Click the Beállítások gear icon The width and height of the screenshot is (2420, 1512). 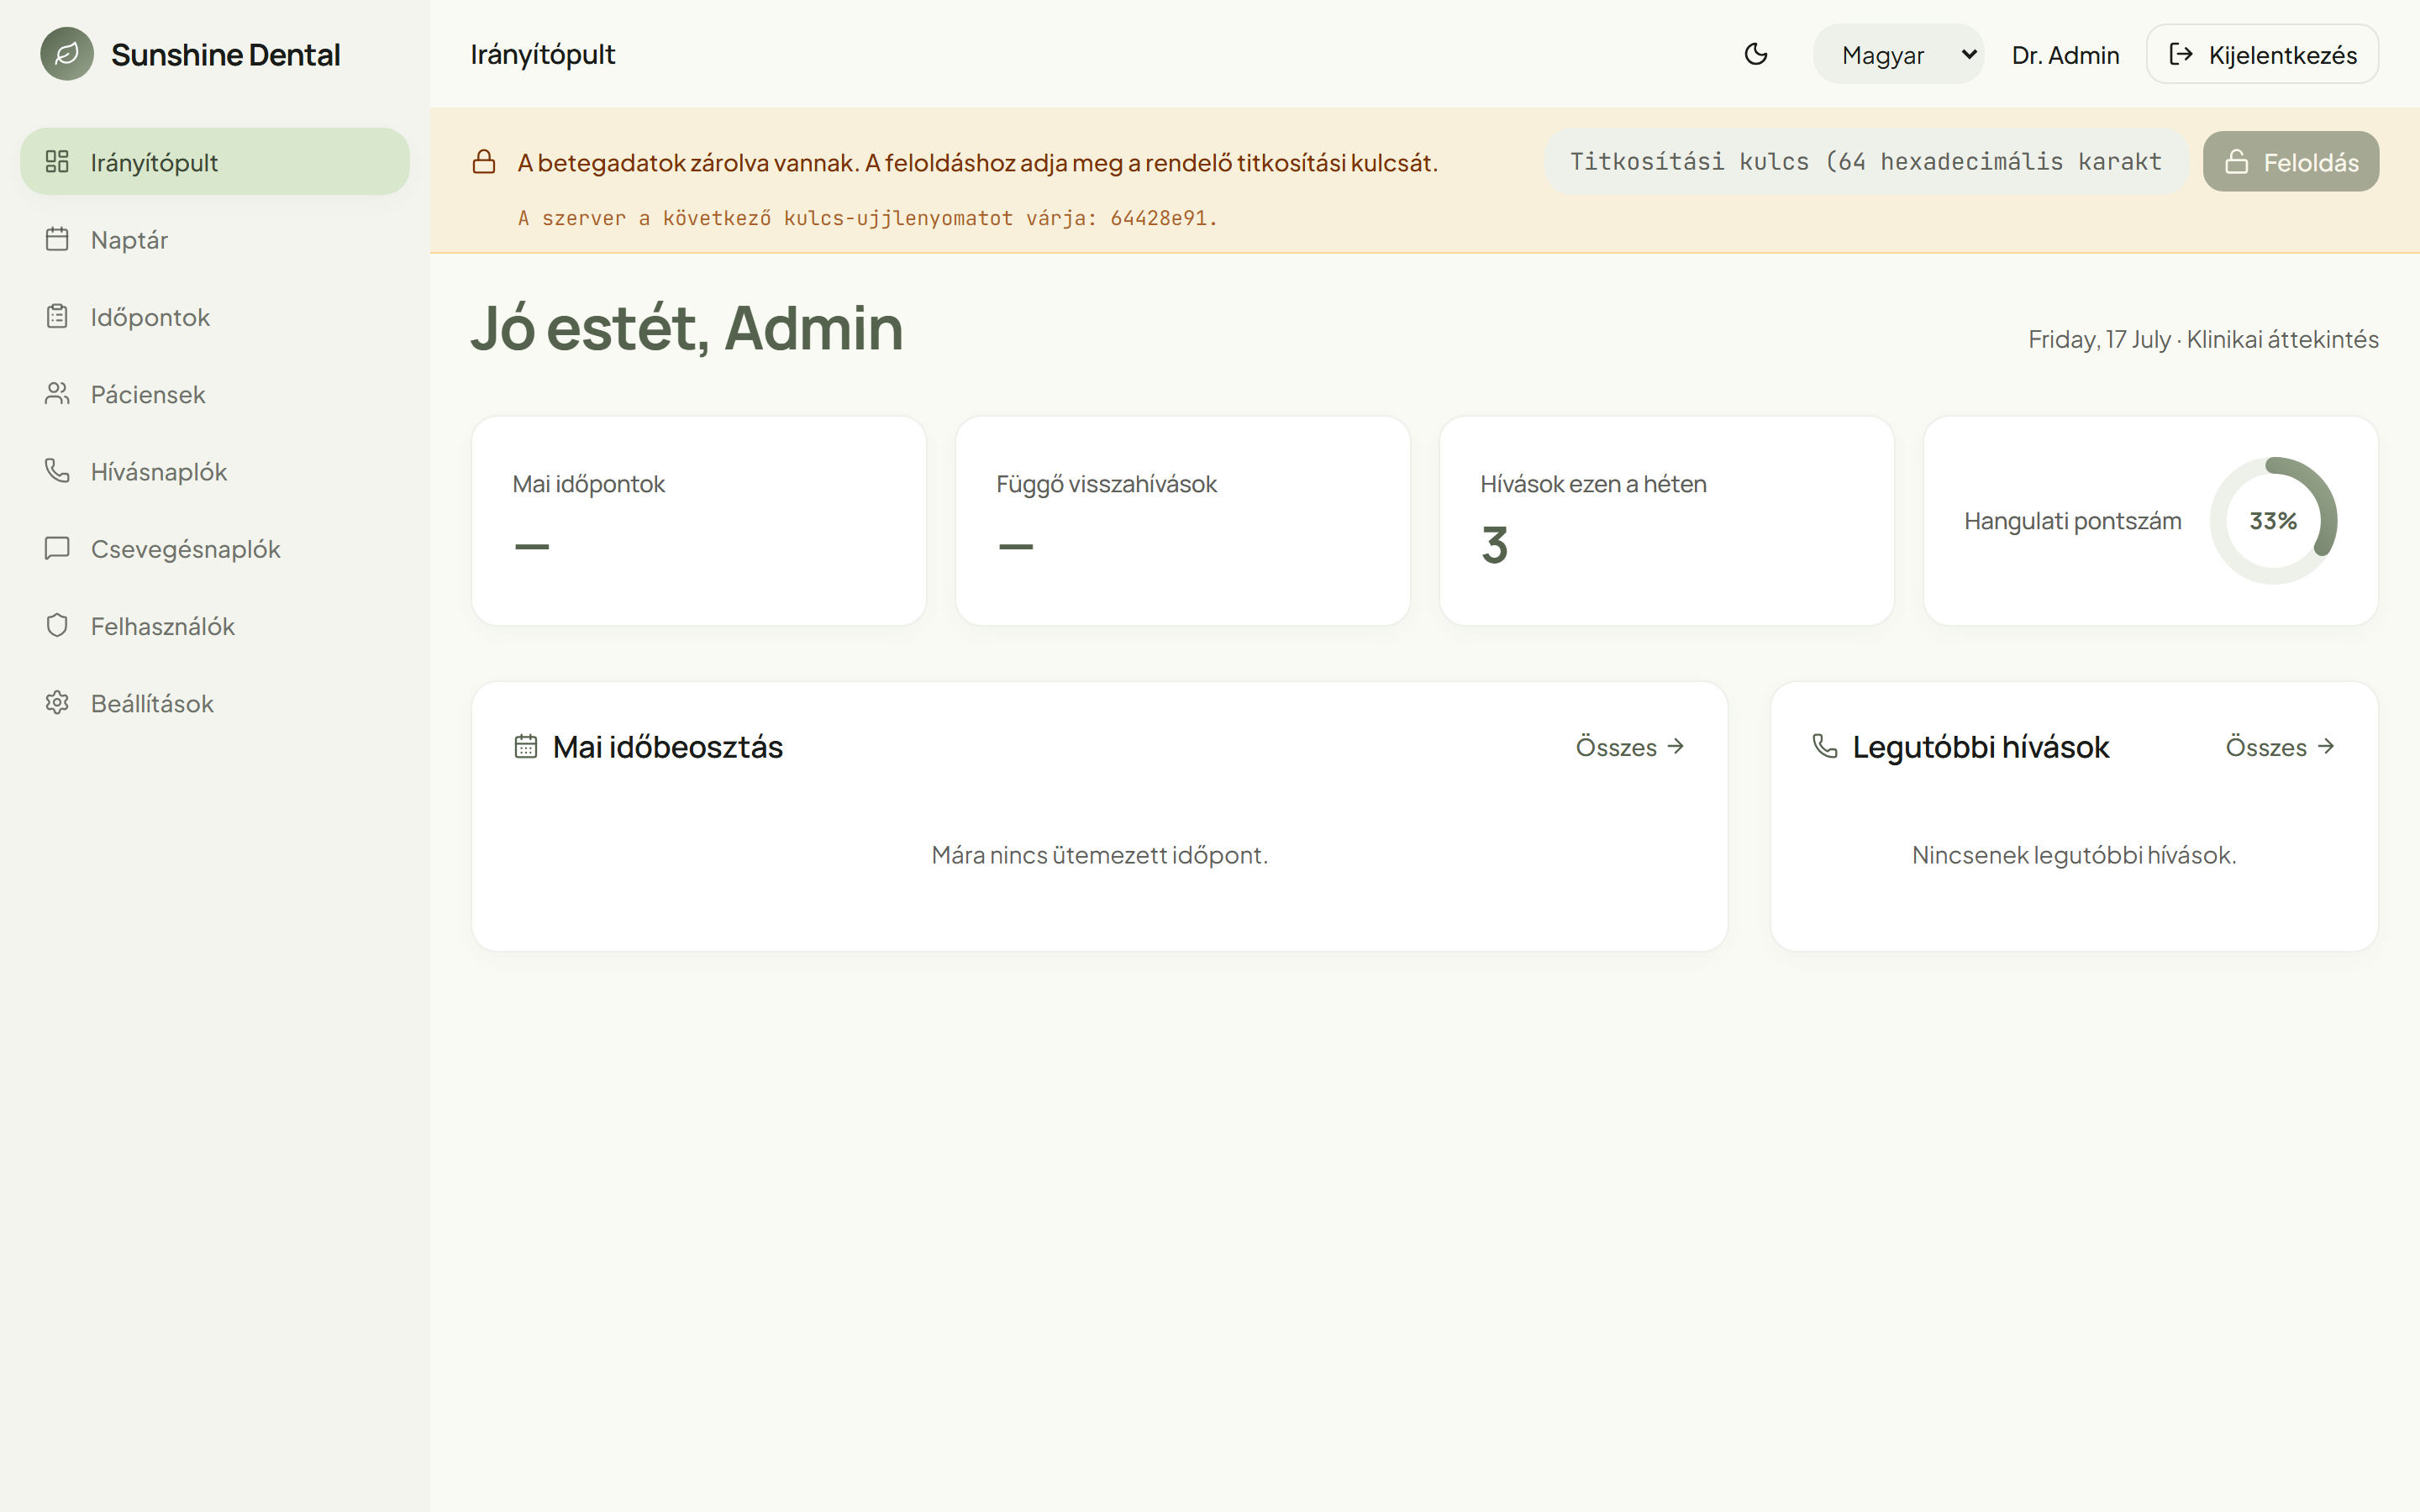point(57,702)
